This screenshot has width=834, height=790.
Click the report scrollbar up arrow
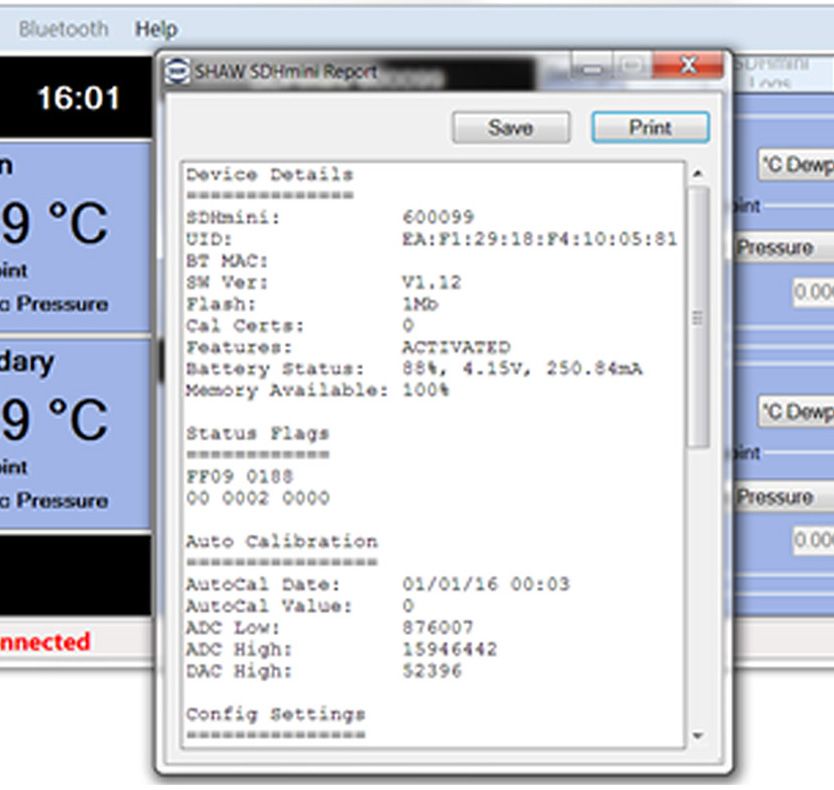click(x=698, y=173)
